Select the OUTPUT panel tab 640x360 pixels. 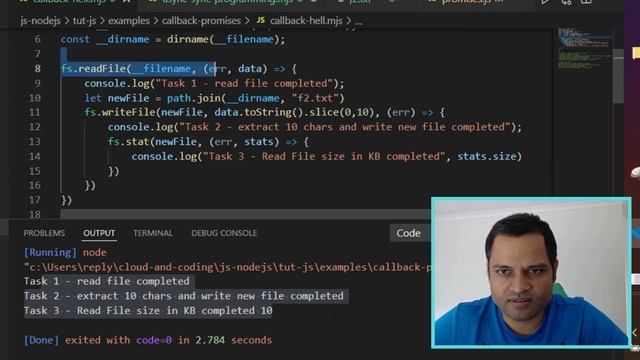[x=99, y=233]
